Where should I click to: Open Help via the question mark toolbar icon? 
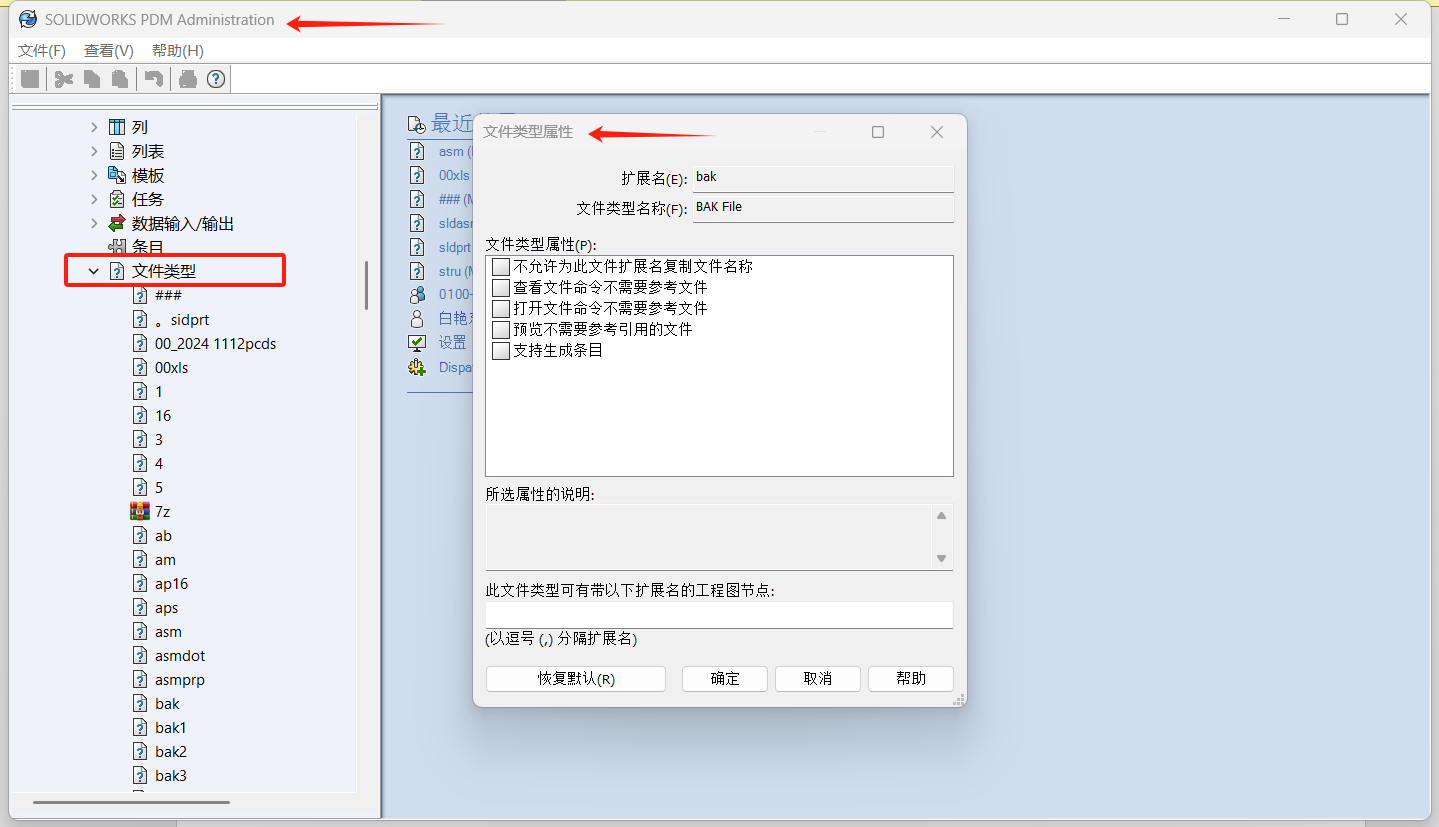216,79
